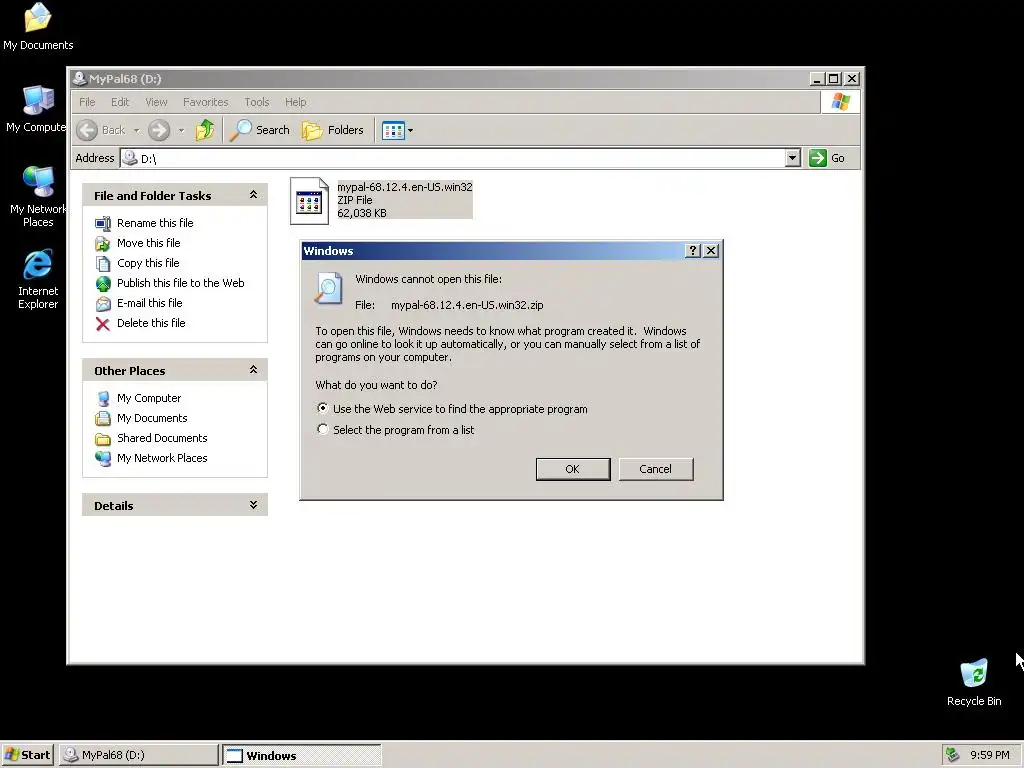Viewport: 1024px width, 768px height.
Task: Click the Windows flag logo in Explorer
Action: pyautogui.click(x=840, y=102)
